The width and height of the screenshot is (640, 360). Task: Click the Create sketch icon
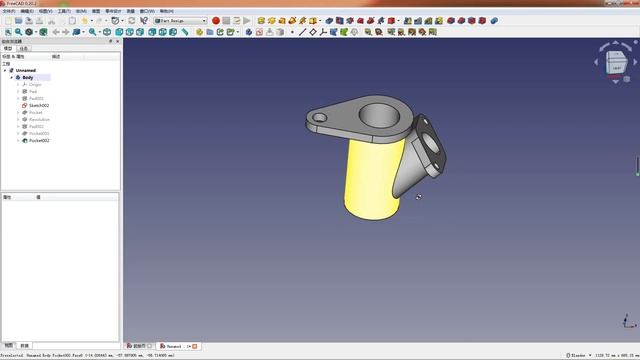(x=259, y=32)
